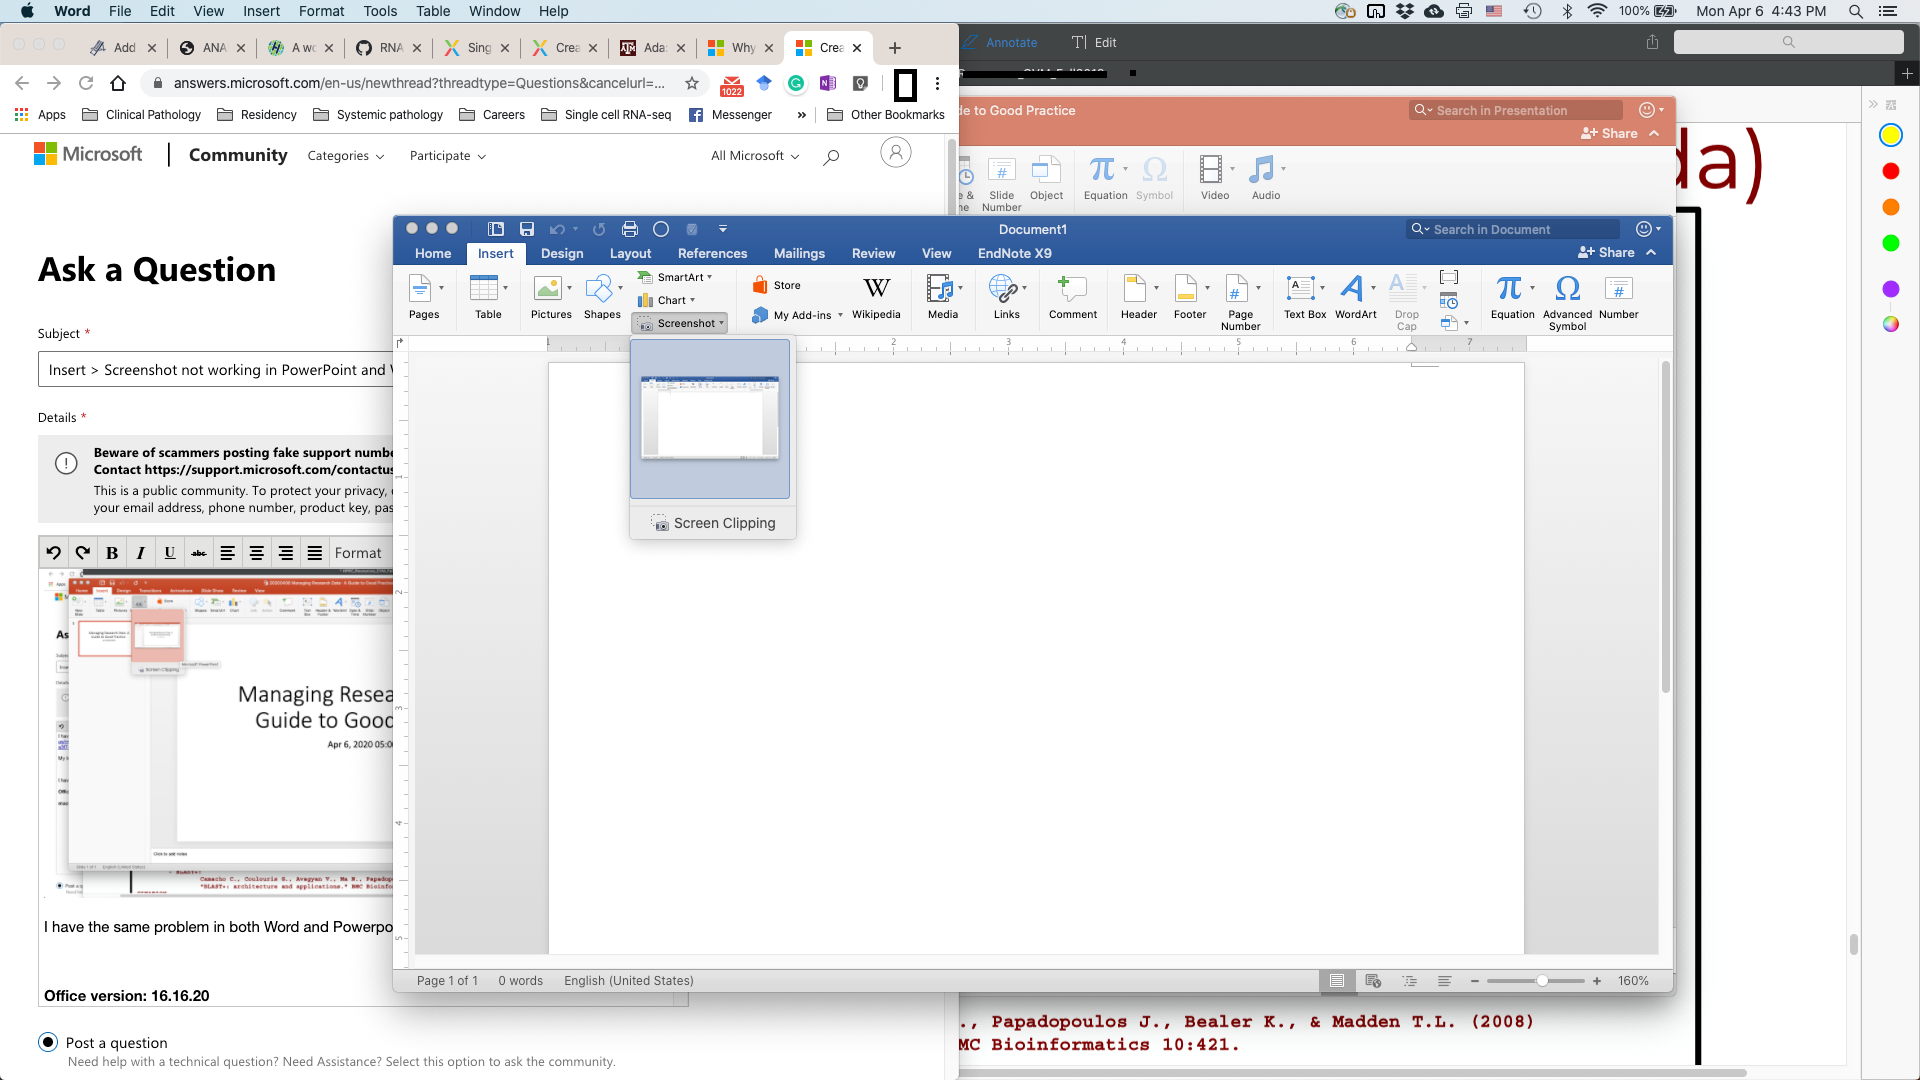Switch to Print Layout view in status bar
1920x1080 pixels.
point(1337,981)
